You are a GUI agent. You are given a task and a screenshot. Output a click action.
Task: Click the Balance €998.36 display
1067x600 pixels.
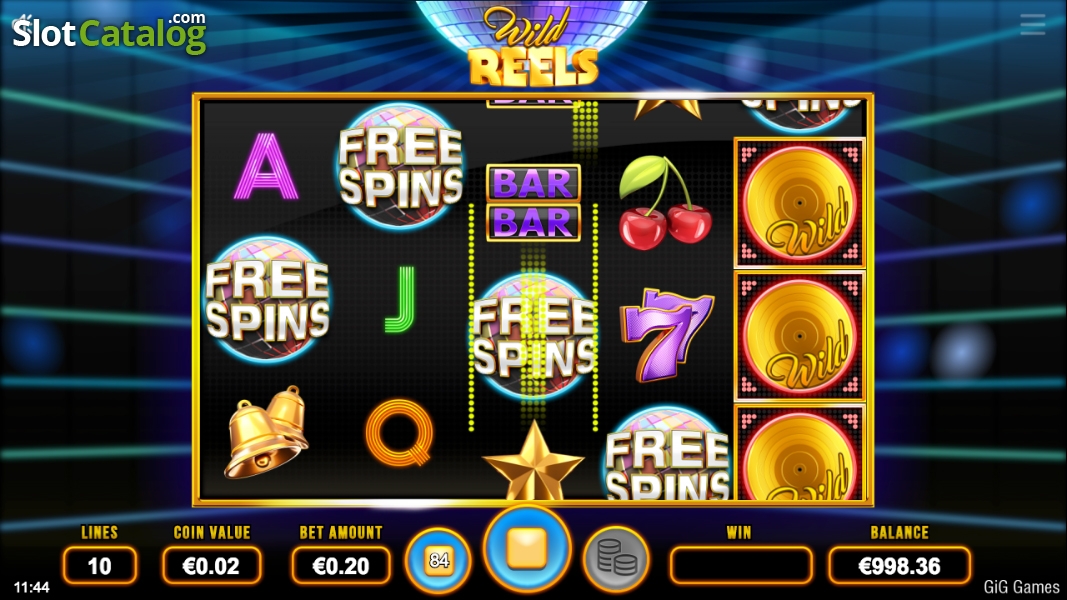[899, 565]
